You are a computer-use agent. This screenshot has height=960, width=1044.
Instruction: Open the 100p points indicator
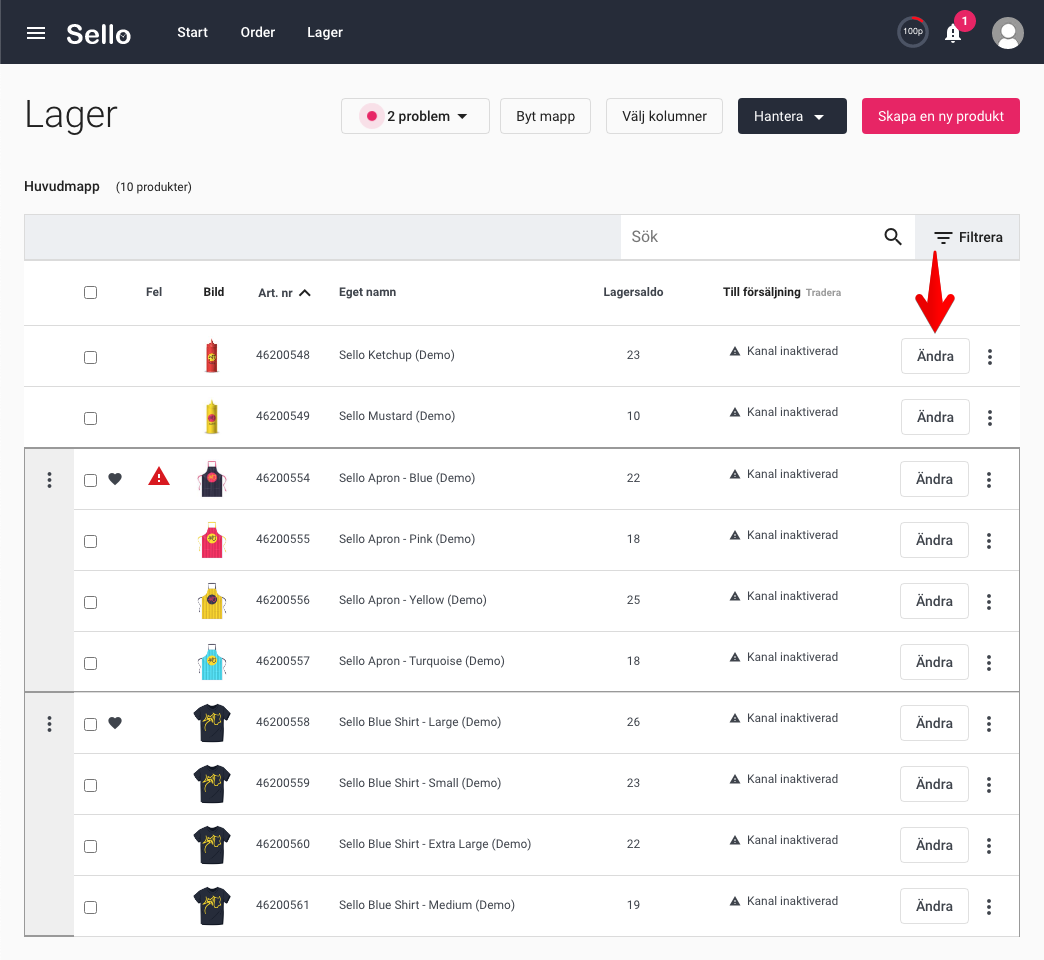913,32
